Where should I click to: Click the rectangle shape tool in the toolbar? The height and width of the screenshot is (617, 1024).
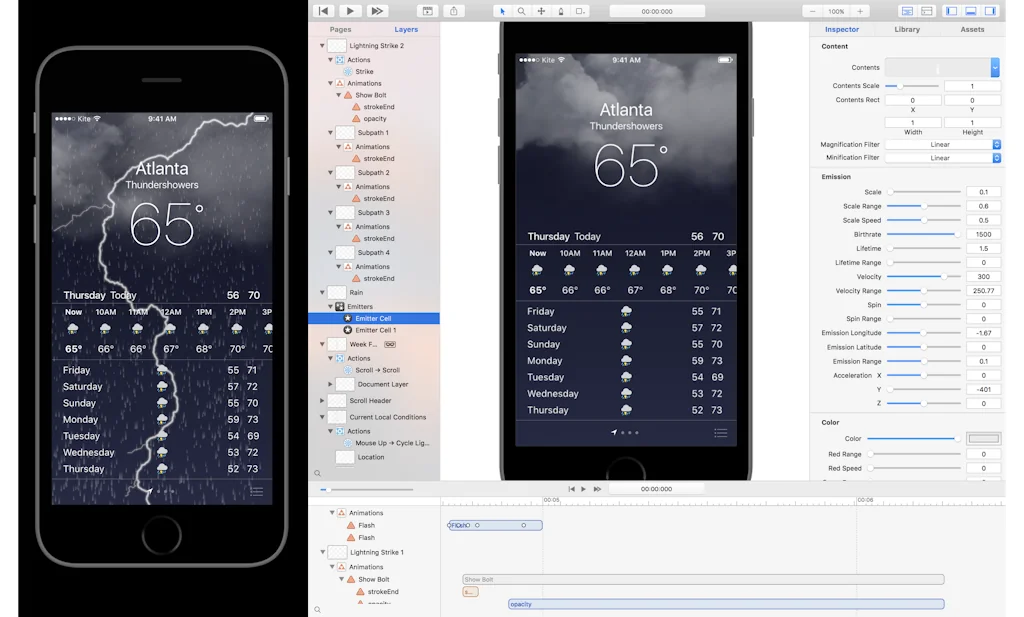(579, 11)
